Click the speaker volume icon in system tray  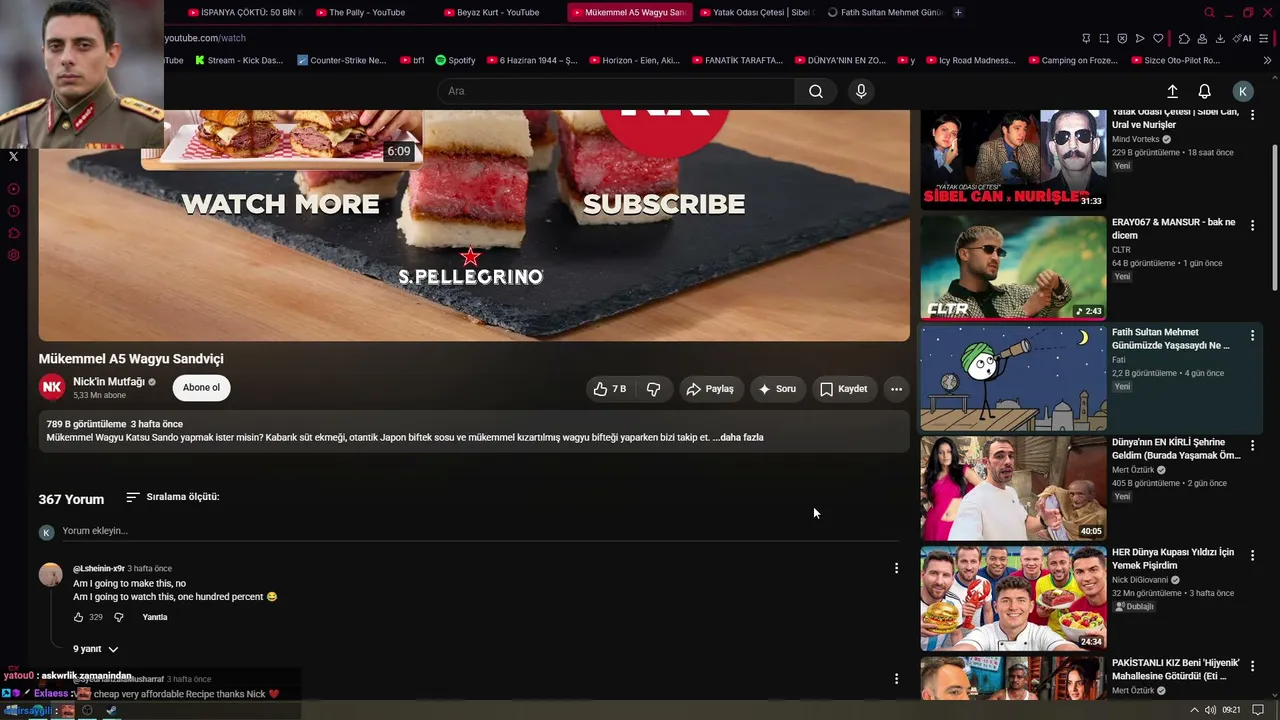pyautogui.click(x=1210, y=710)
